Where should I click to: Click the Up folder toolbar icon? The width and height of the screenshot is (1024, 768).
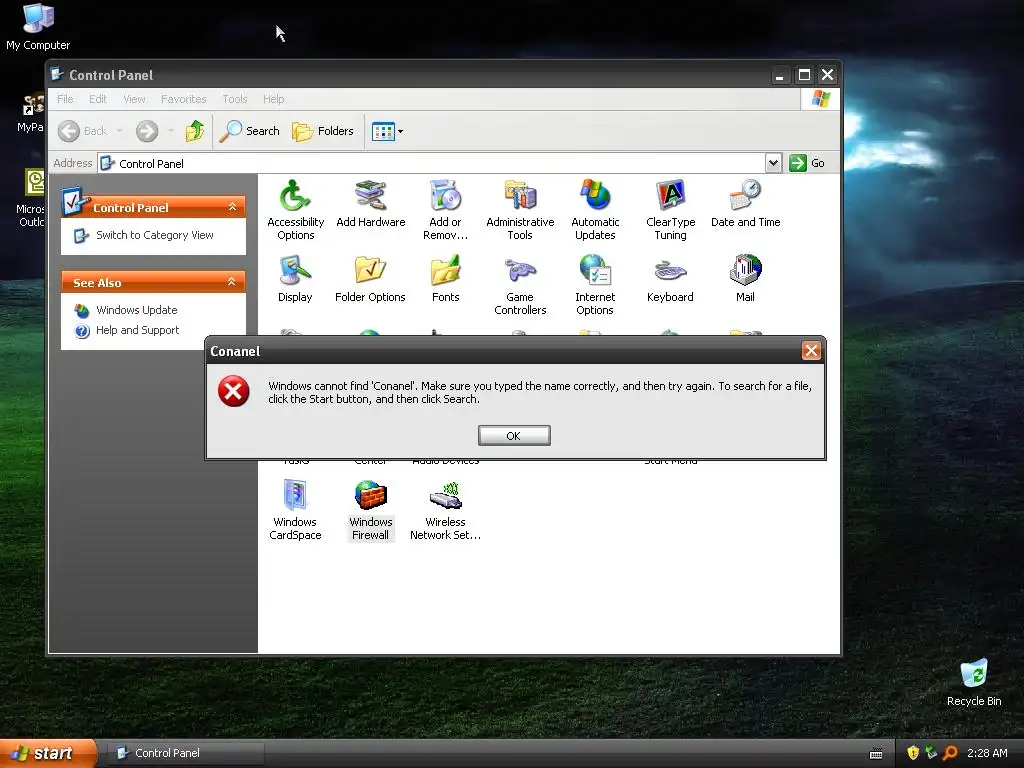(195, 131)
